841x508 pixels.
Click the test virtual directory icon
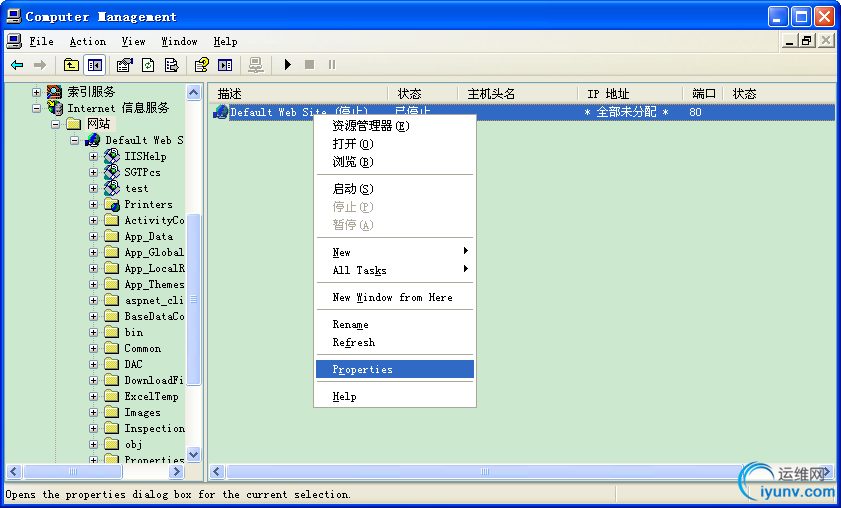point(112,188)
